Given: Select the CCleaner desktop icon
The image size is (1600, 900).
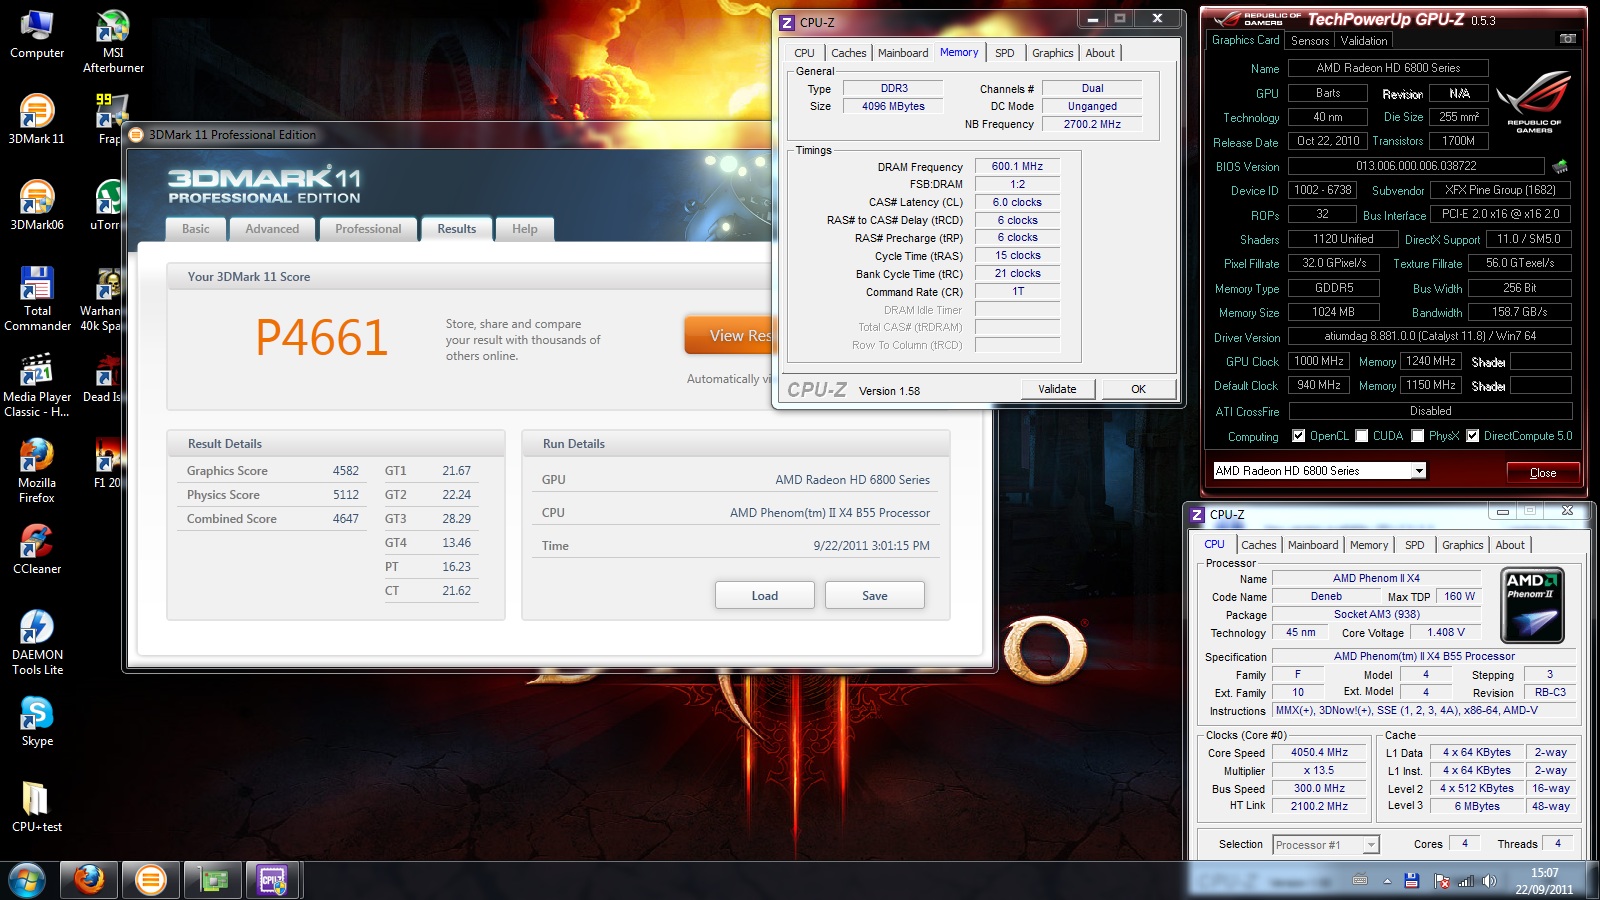Looking at the screenshot, I should point(37,550).
